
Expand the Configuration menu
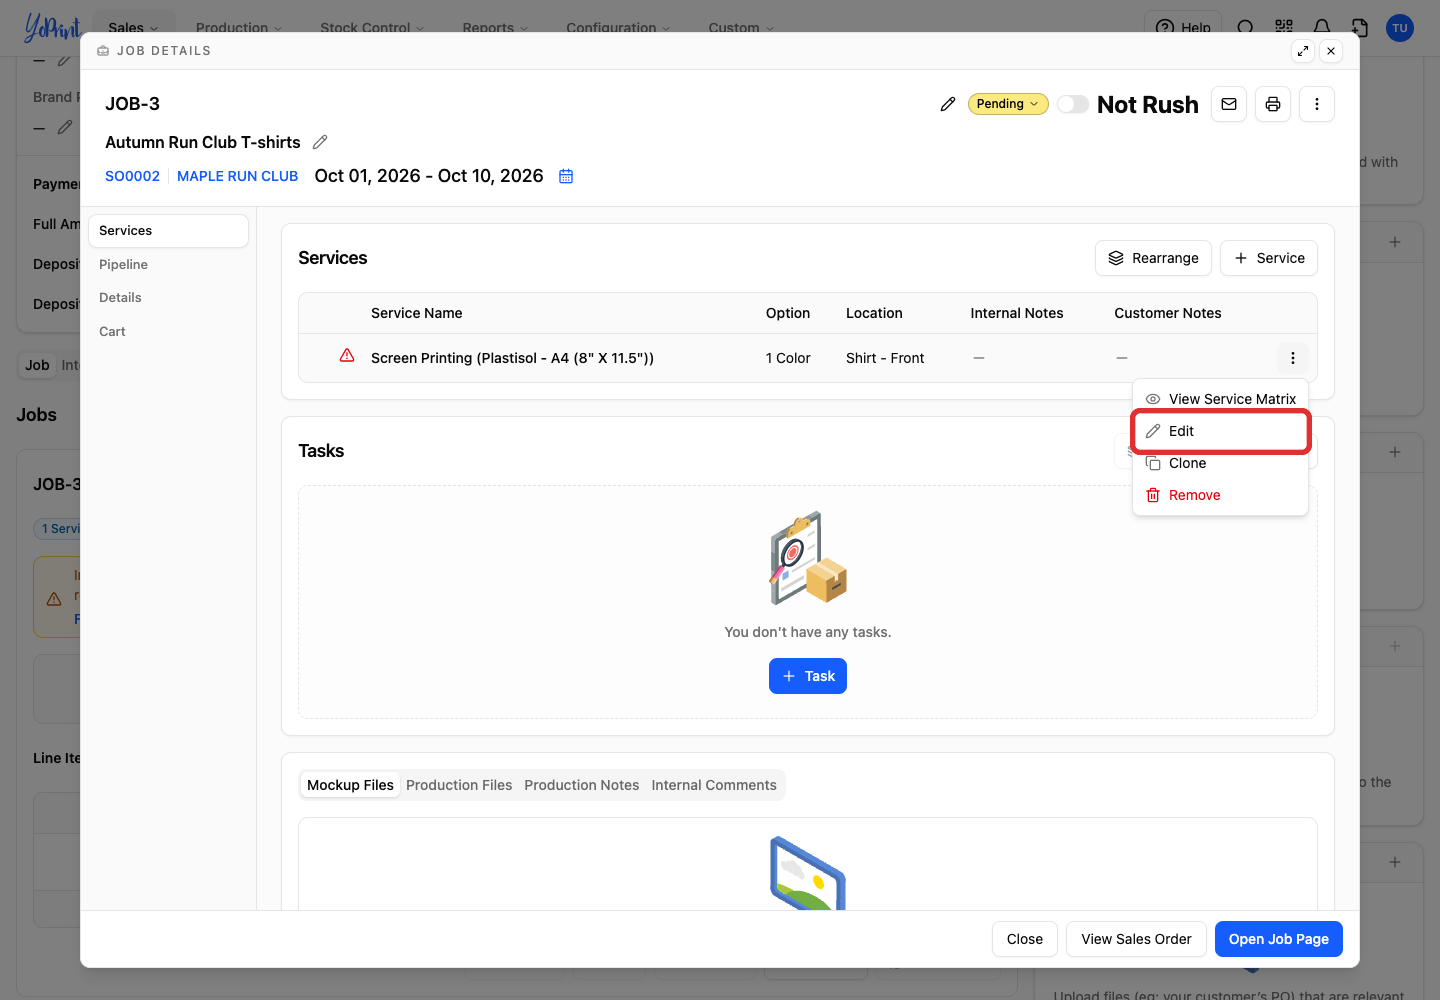[618, 28]
